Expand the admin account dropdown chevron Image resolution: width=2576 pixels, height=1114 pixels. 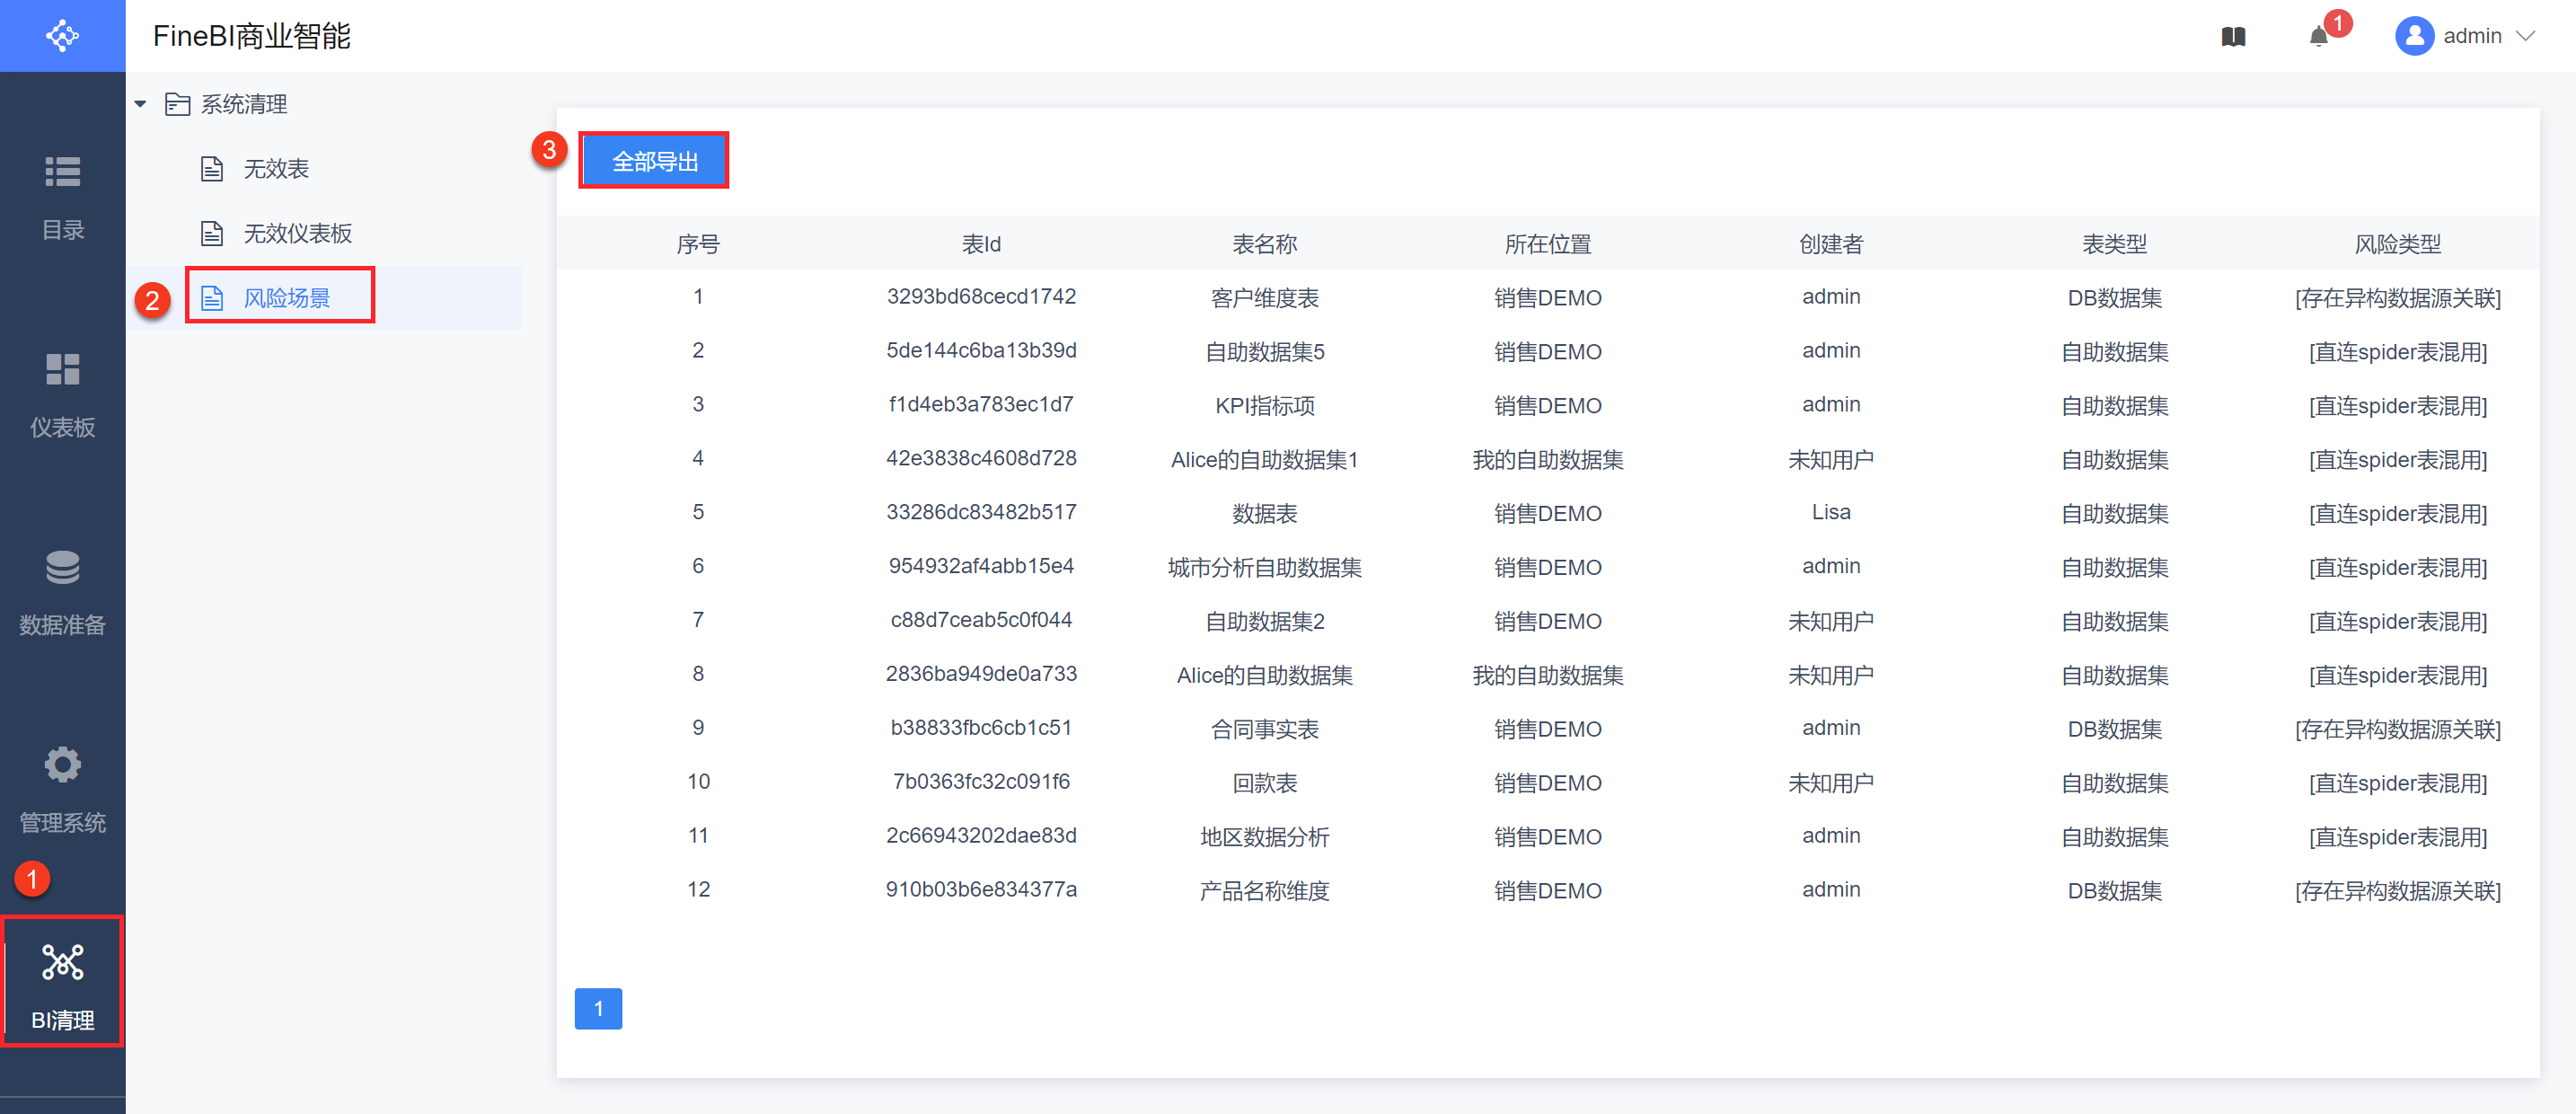point(2526,37)
